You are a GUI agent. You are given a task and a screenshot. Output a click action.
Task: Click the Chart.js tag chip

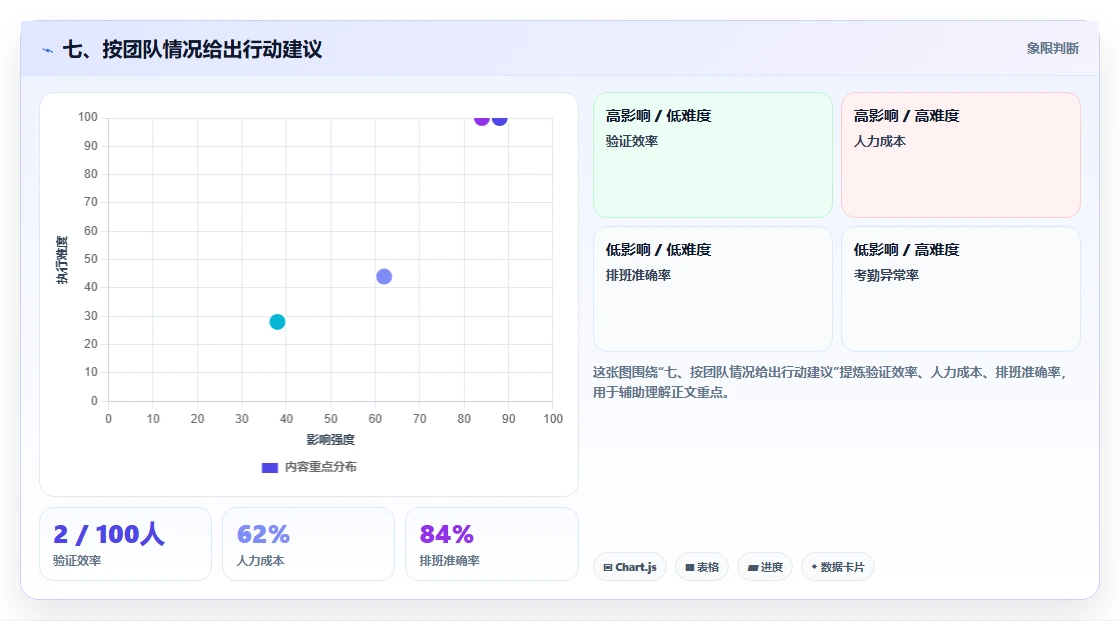[x=630, y=567]
